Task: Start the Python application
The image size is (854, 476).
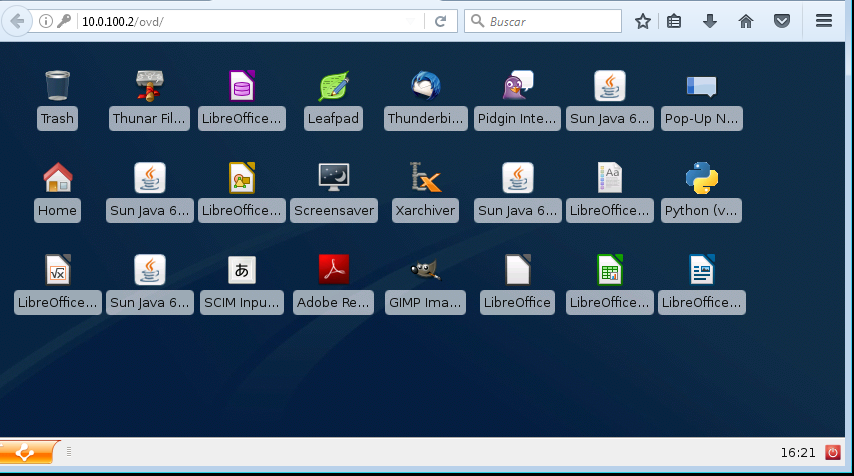Action: coord(701,179)
